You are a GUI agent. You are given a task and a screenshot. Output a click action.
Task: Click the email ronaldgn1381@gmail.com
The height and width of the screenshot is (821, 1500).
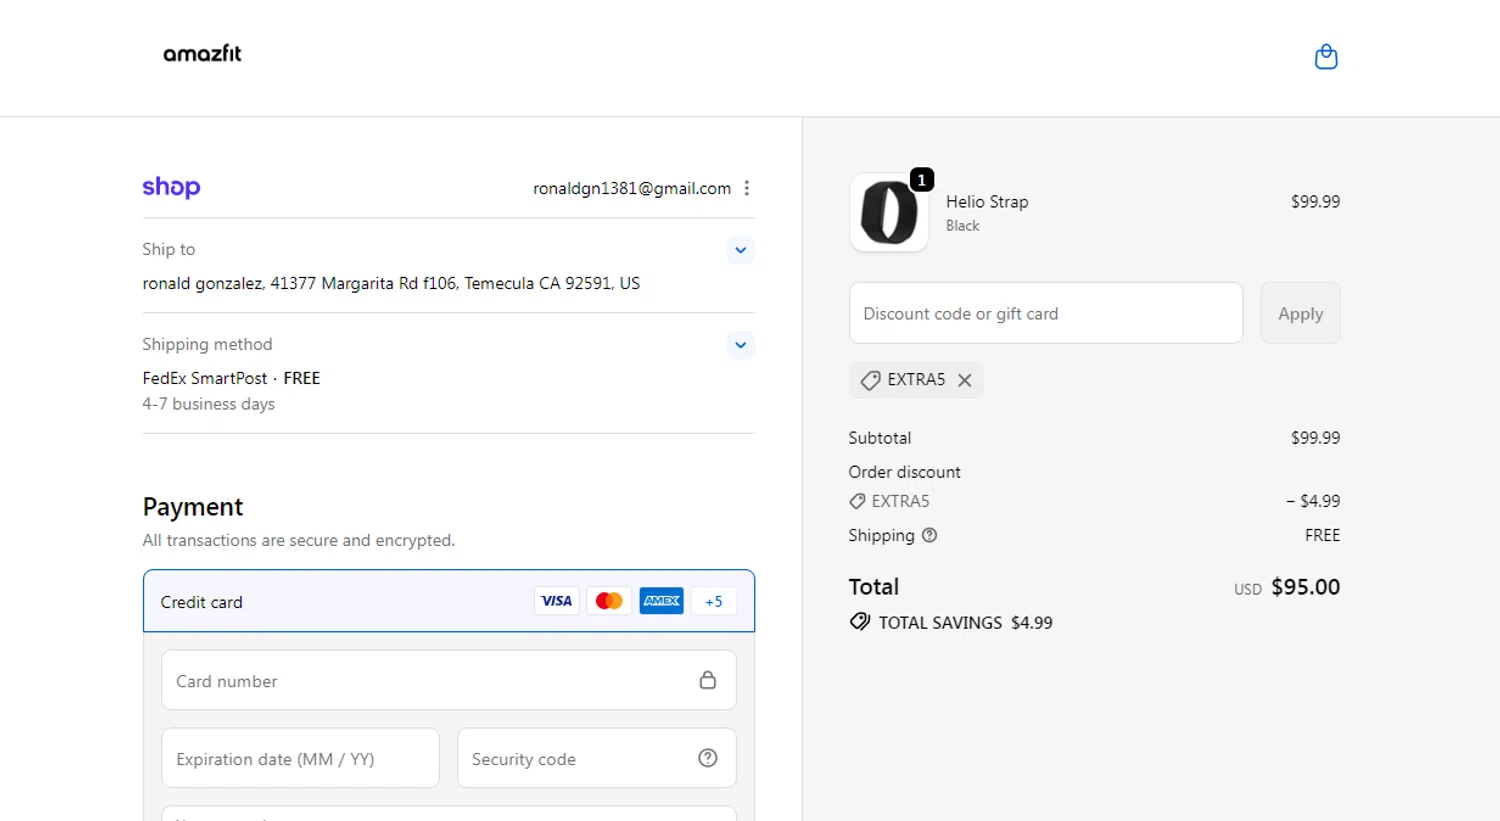point(632,188)
